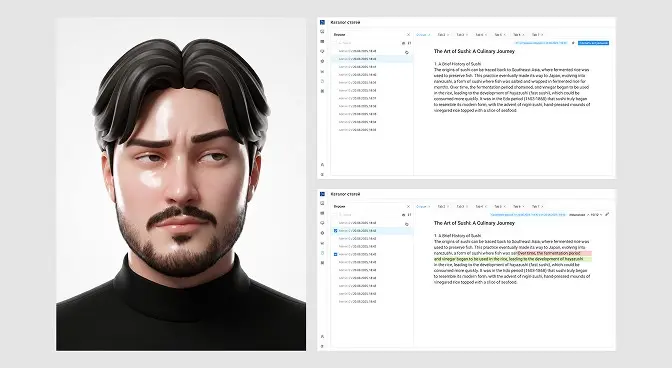Open the user profile icon in lower sidebar
The image size is (672, 368).
pyautogui.click(x=322, y=337)
